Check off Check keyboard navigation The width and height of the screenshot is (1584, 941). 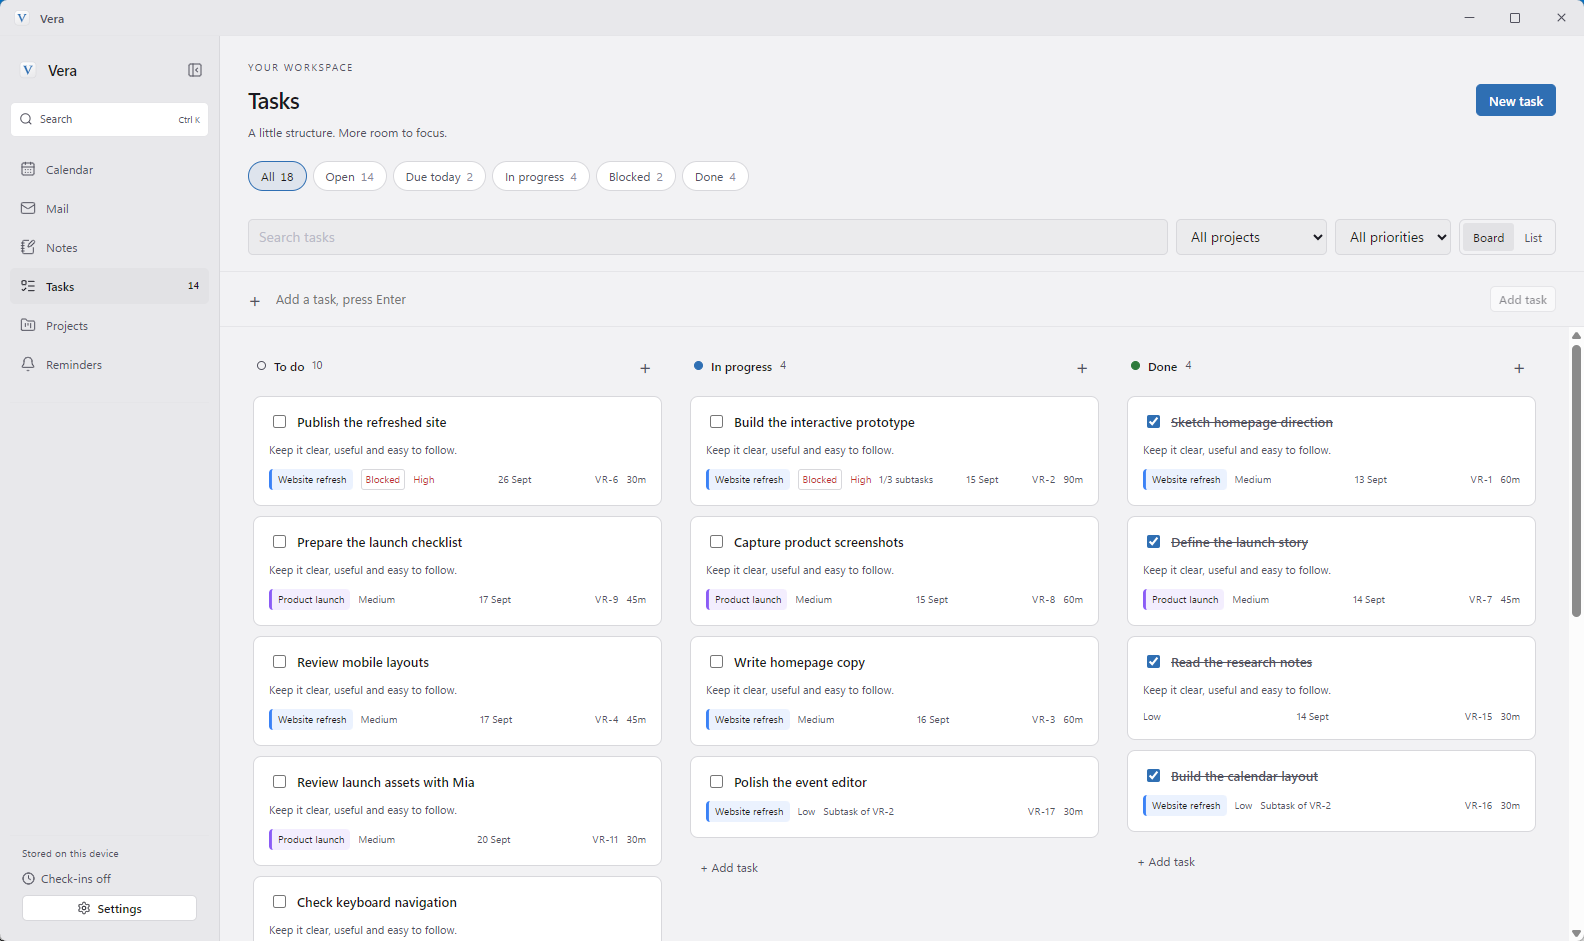coord(280,902)
